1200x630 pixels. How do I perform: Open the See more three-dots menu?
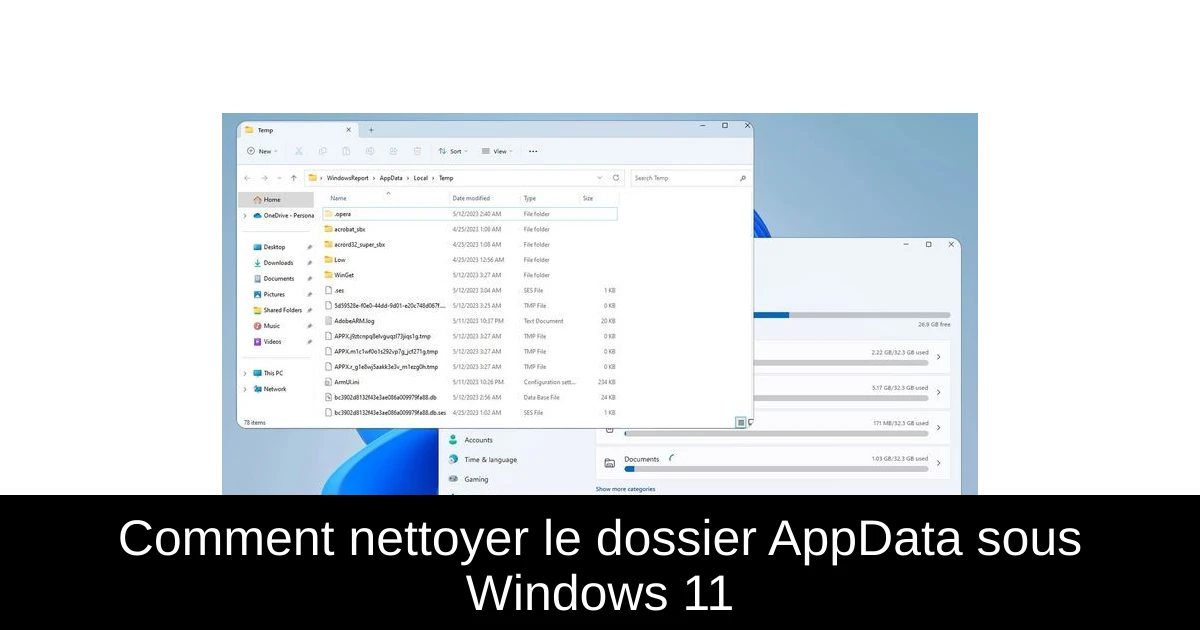pos(533,151)
